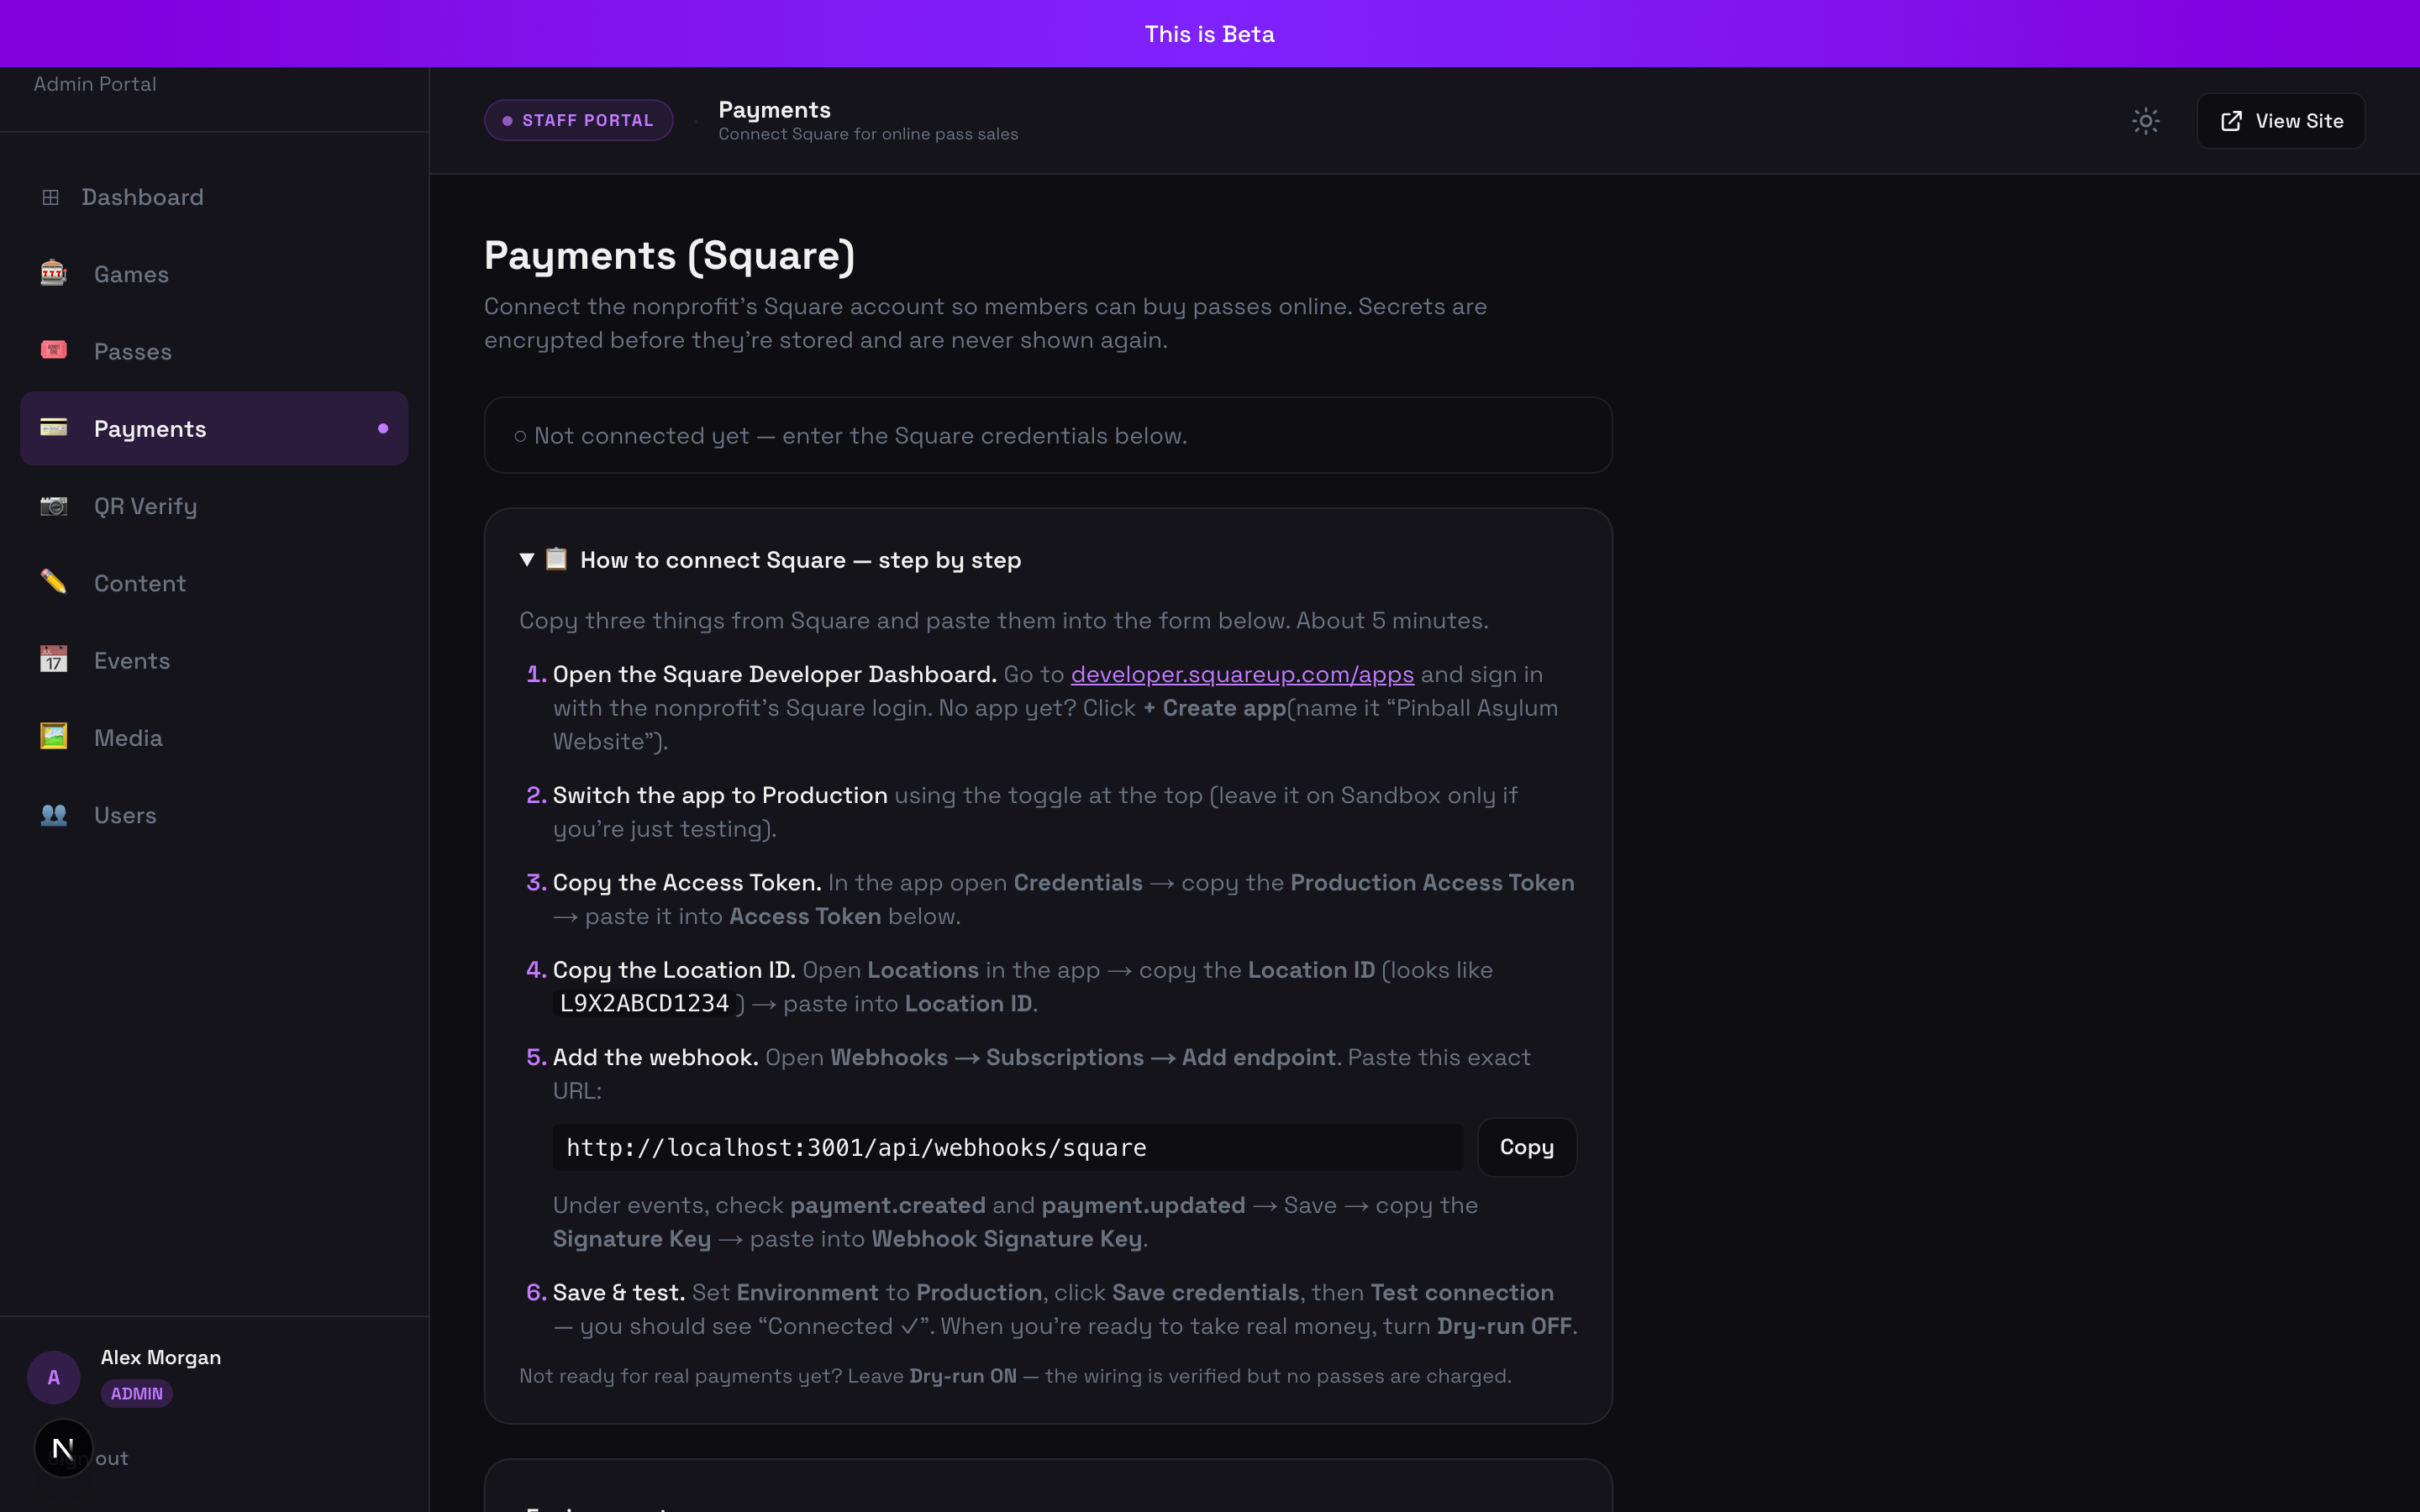Click the Games slot machine icon
2420x1512 pixels.
pos(54,273)
